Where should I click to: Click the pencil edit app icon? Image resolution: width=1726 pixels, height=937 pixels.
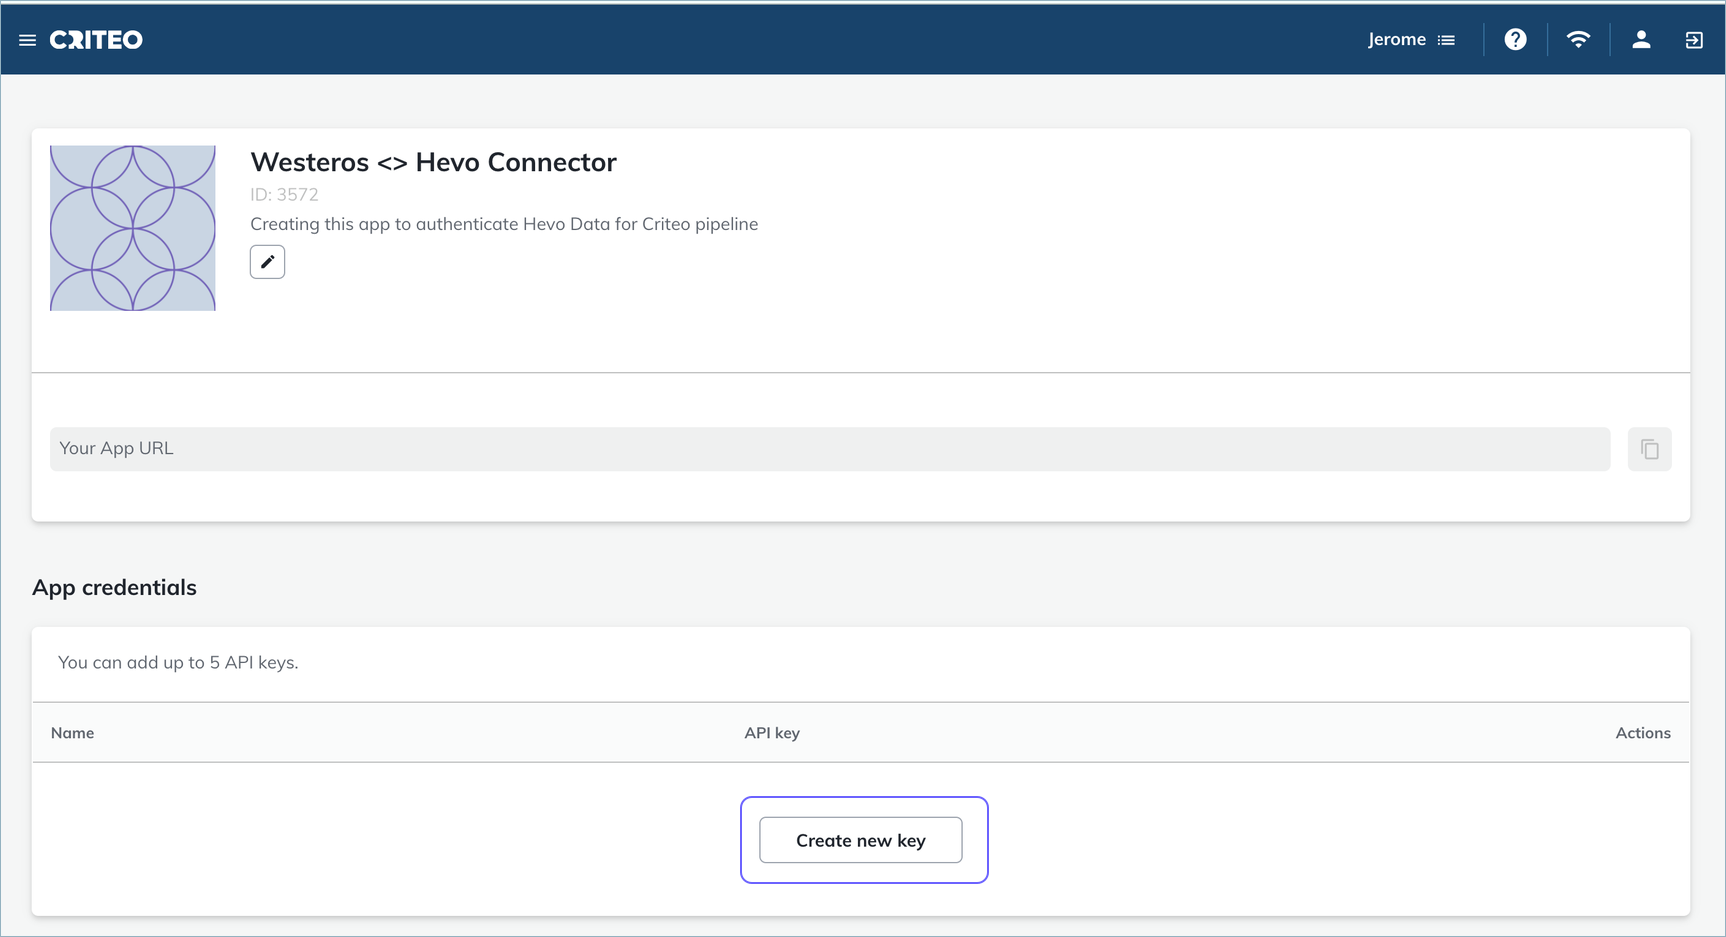click(267, 262)
